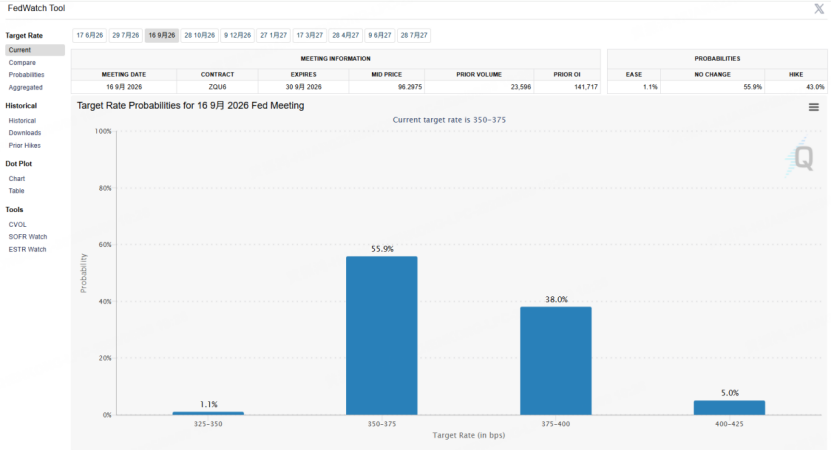Select the 17 3月27 meeting tab
Viewport: 831px width, 451px height.
[x=310, y=35]
